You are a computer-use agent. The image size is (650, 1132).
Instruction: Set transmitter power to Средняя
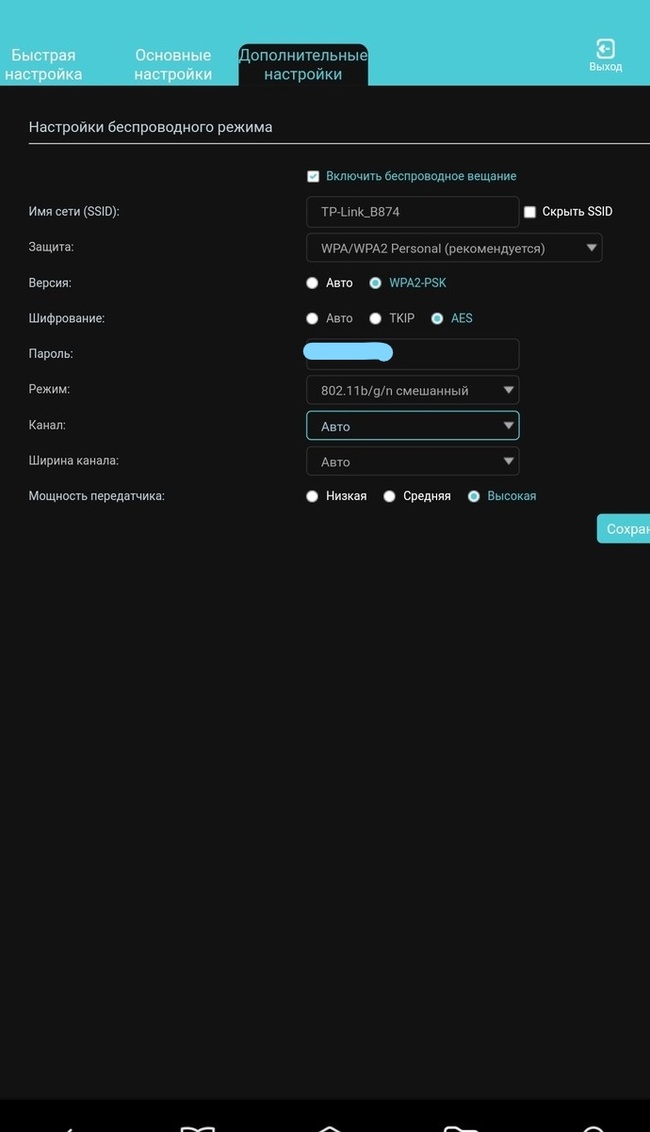point(389,496)
